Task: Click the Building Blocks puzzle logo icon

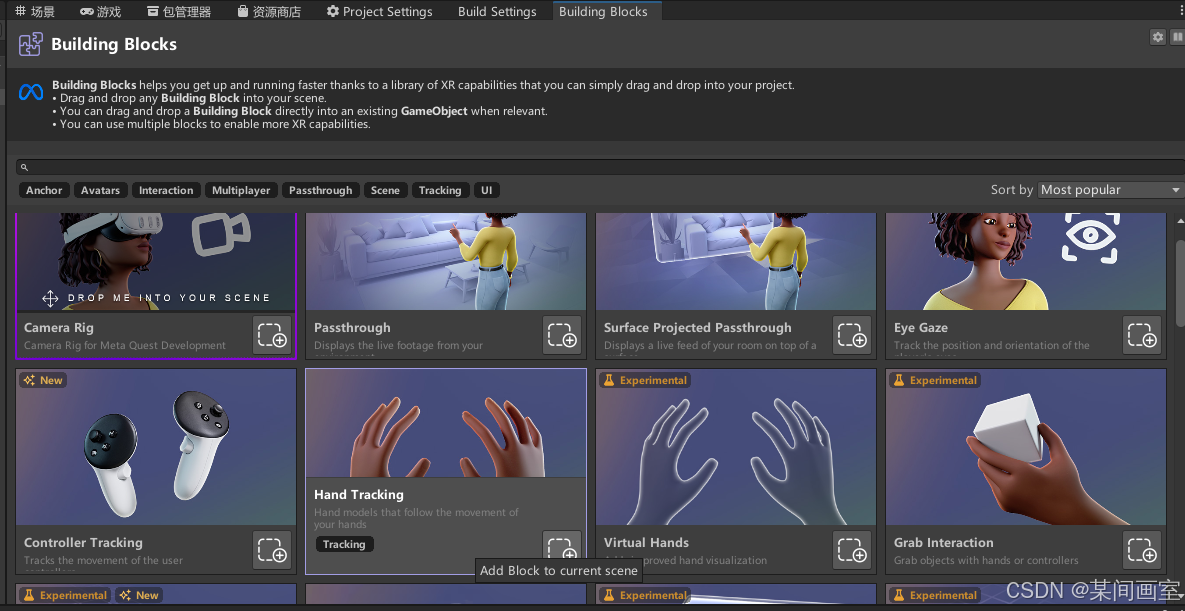Action: (31, 45)
